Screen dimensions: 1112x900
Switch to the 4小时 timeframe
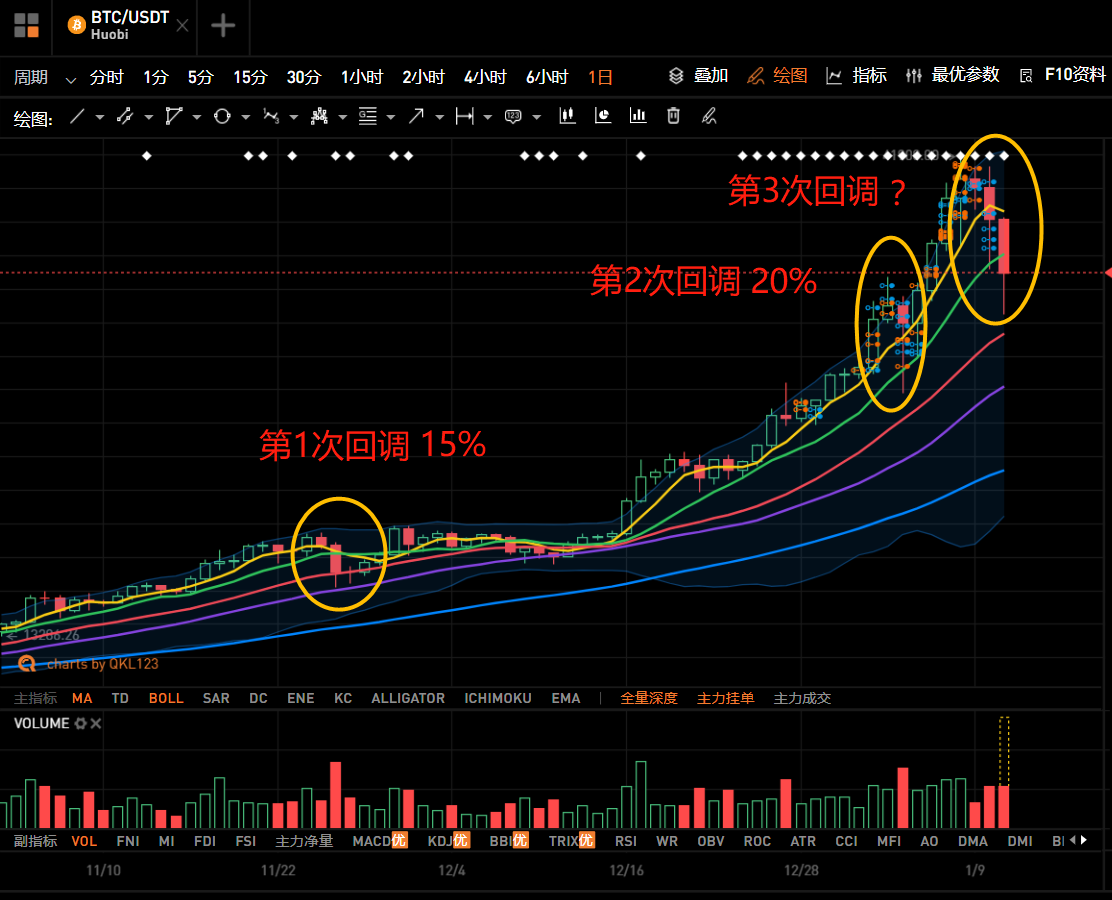[x=485, y=77]
